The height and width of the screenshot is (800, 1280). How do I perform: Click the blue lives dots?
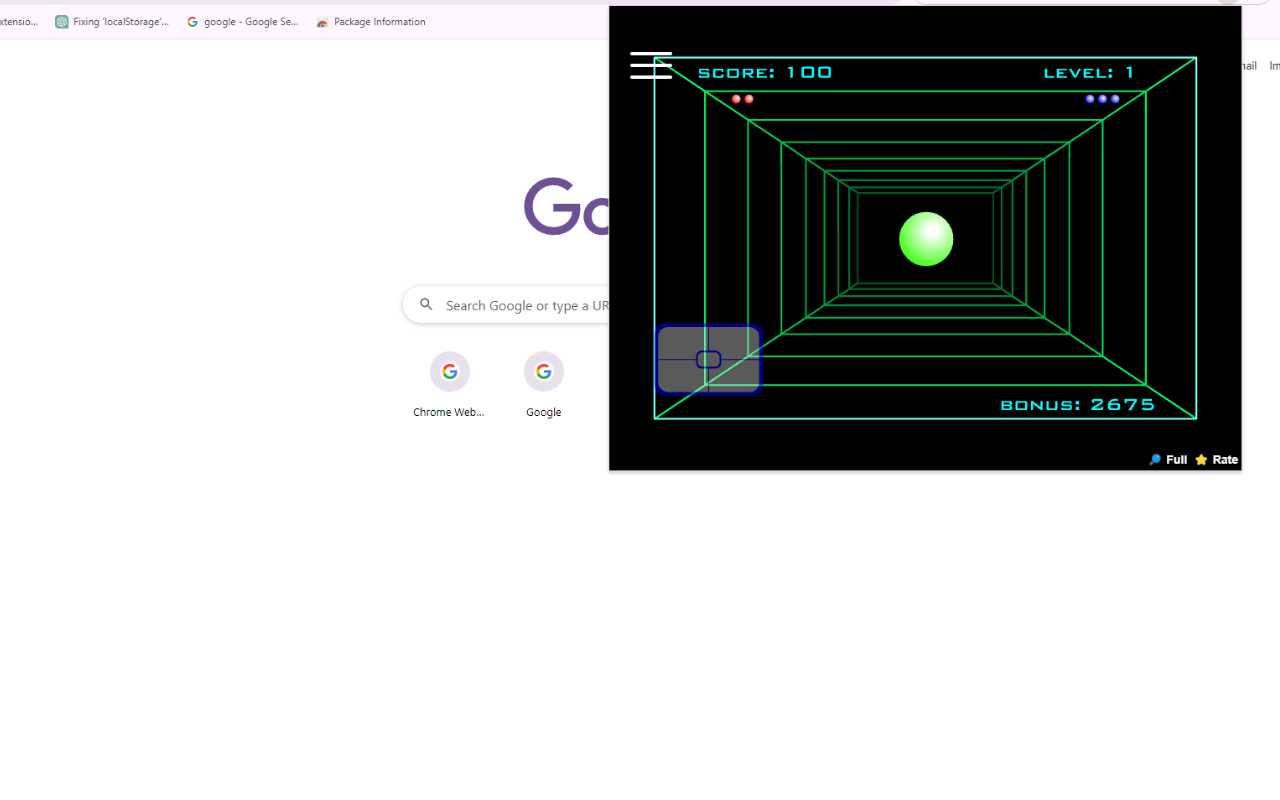[1102, 99]
